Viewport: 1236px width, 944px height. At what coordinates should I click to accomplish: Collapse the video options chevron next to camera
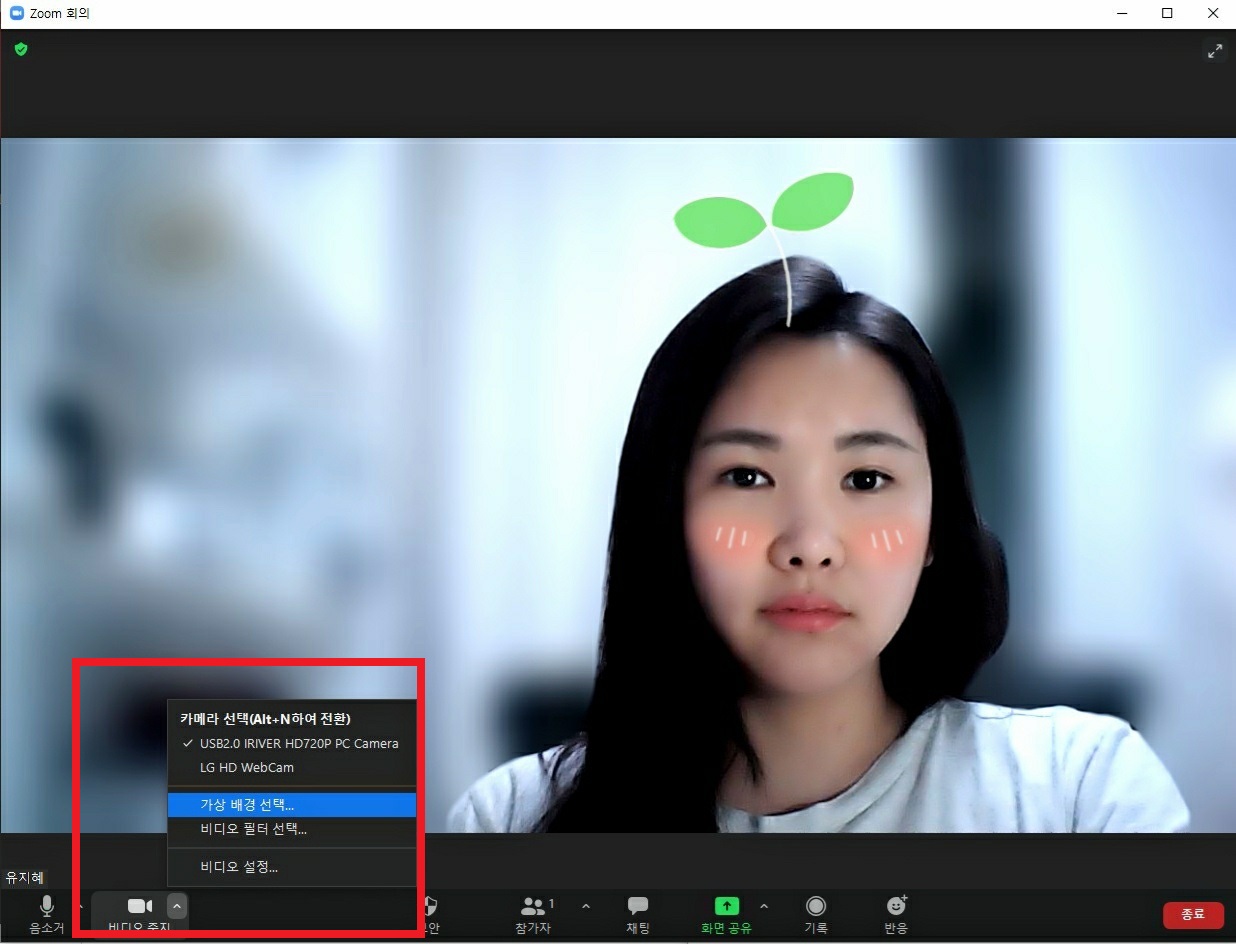click(x=177, y=906)
